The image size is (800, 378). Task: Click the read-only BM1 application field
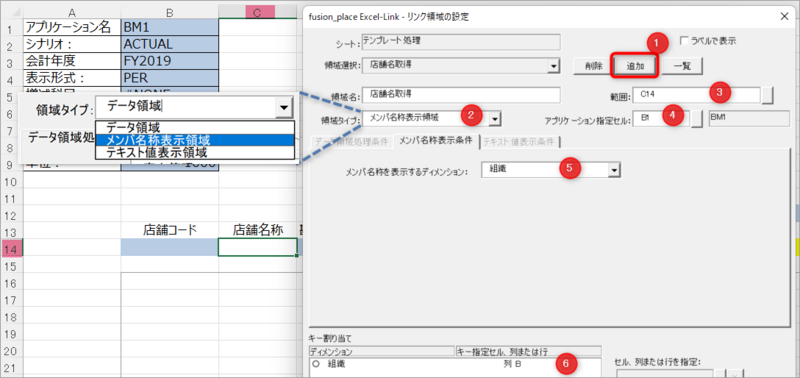click(749, 118)
